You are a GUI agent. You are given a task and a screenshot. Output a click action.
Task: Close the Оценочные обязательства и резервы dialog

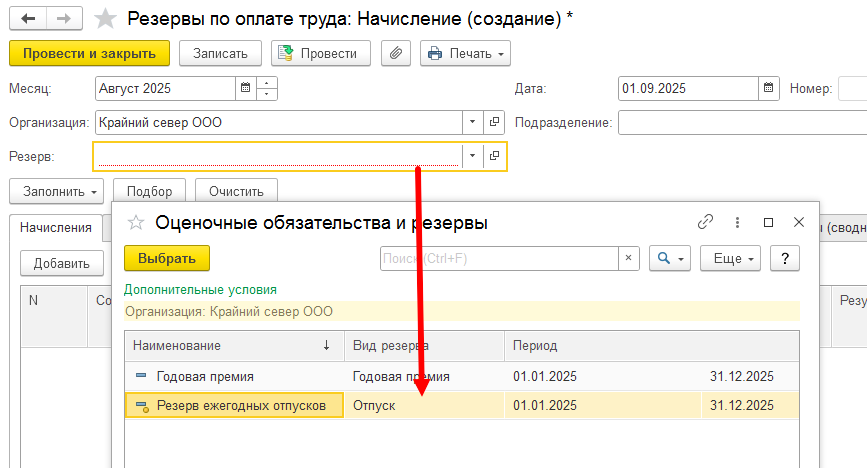[799, 222]
